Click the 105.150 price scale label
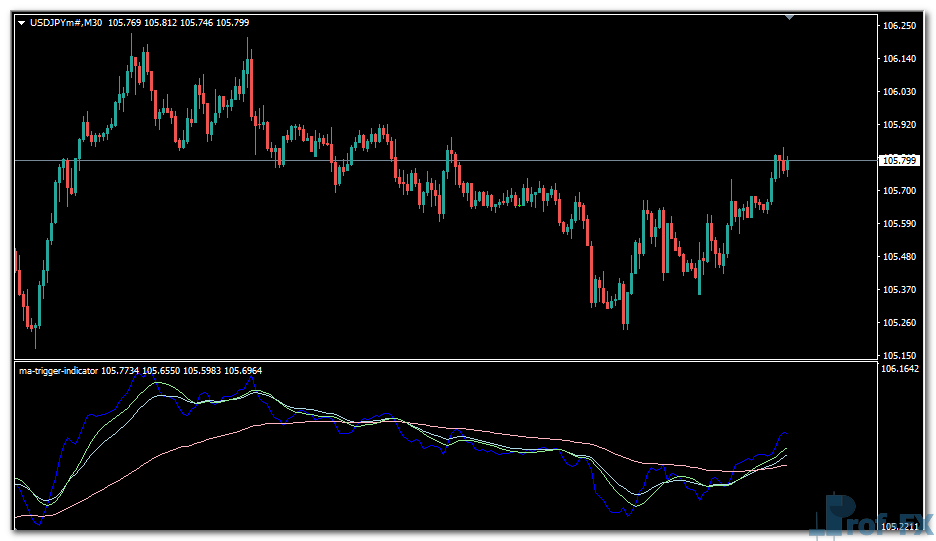The width and height of the screenshot is (936, 541). pos(899,355)
